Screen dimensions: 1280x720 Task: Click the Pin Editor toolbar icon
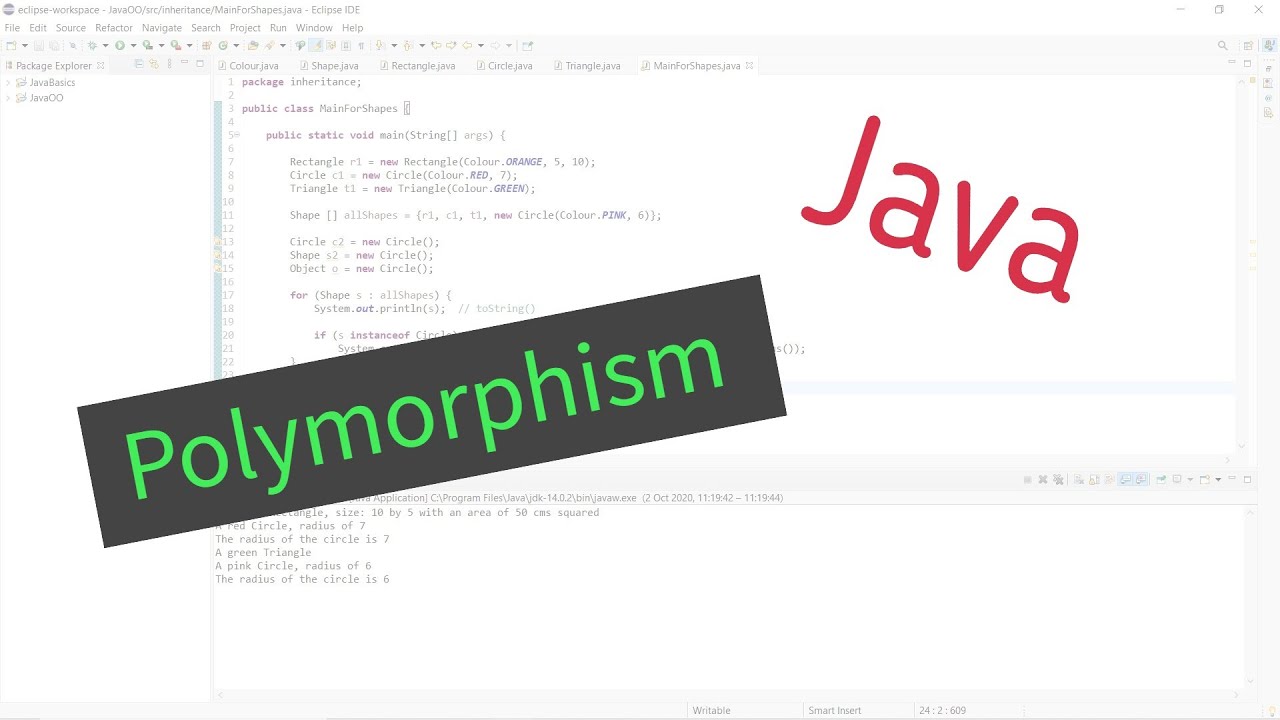(x=527, y=45)
